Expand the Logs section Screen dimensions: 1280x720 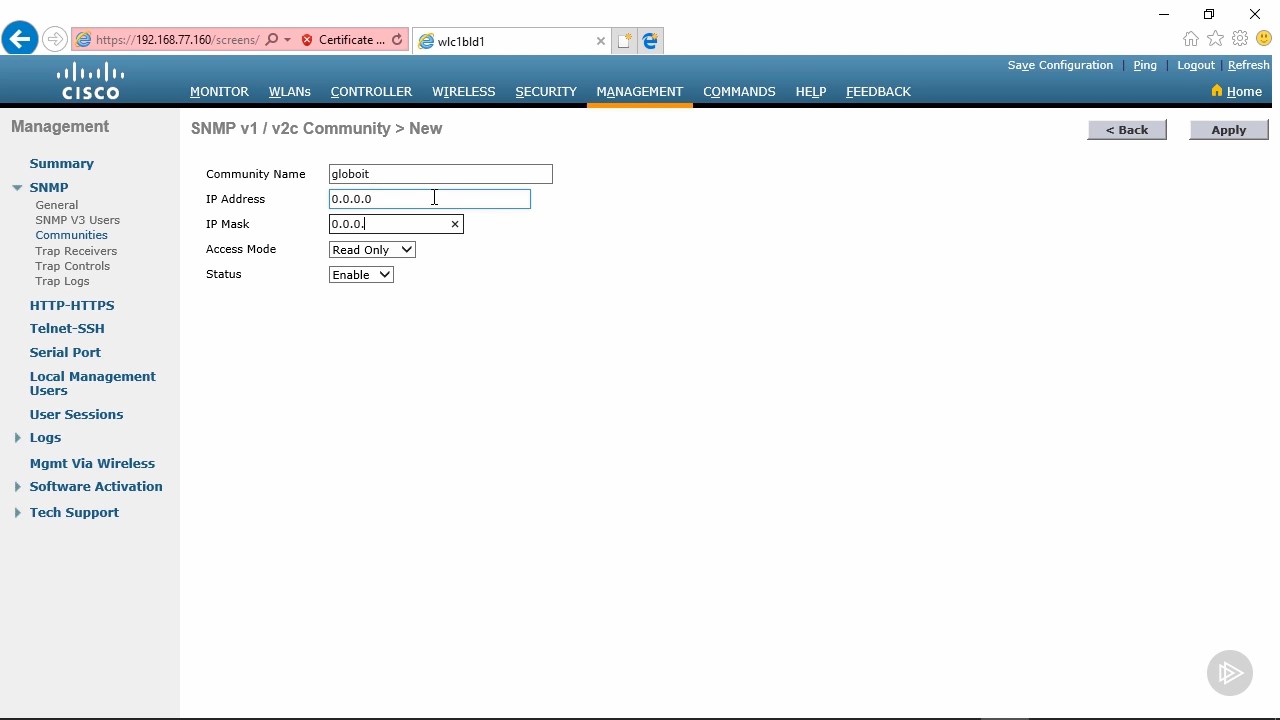[x=17, y=437]
